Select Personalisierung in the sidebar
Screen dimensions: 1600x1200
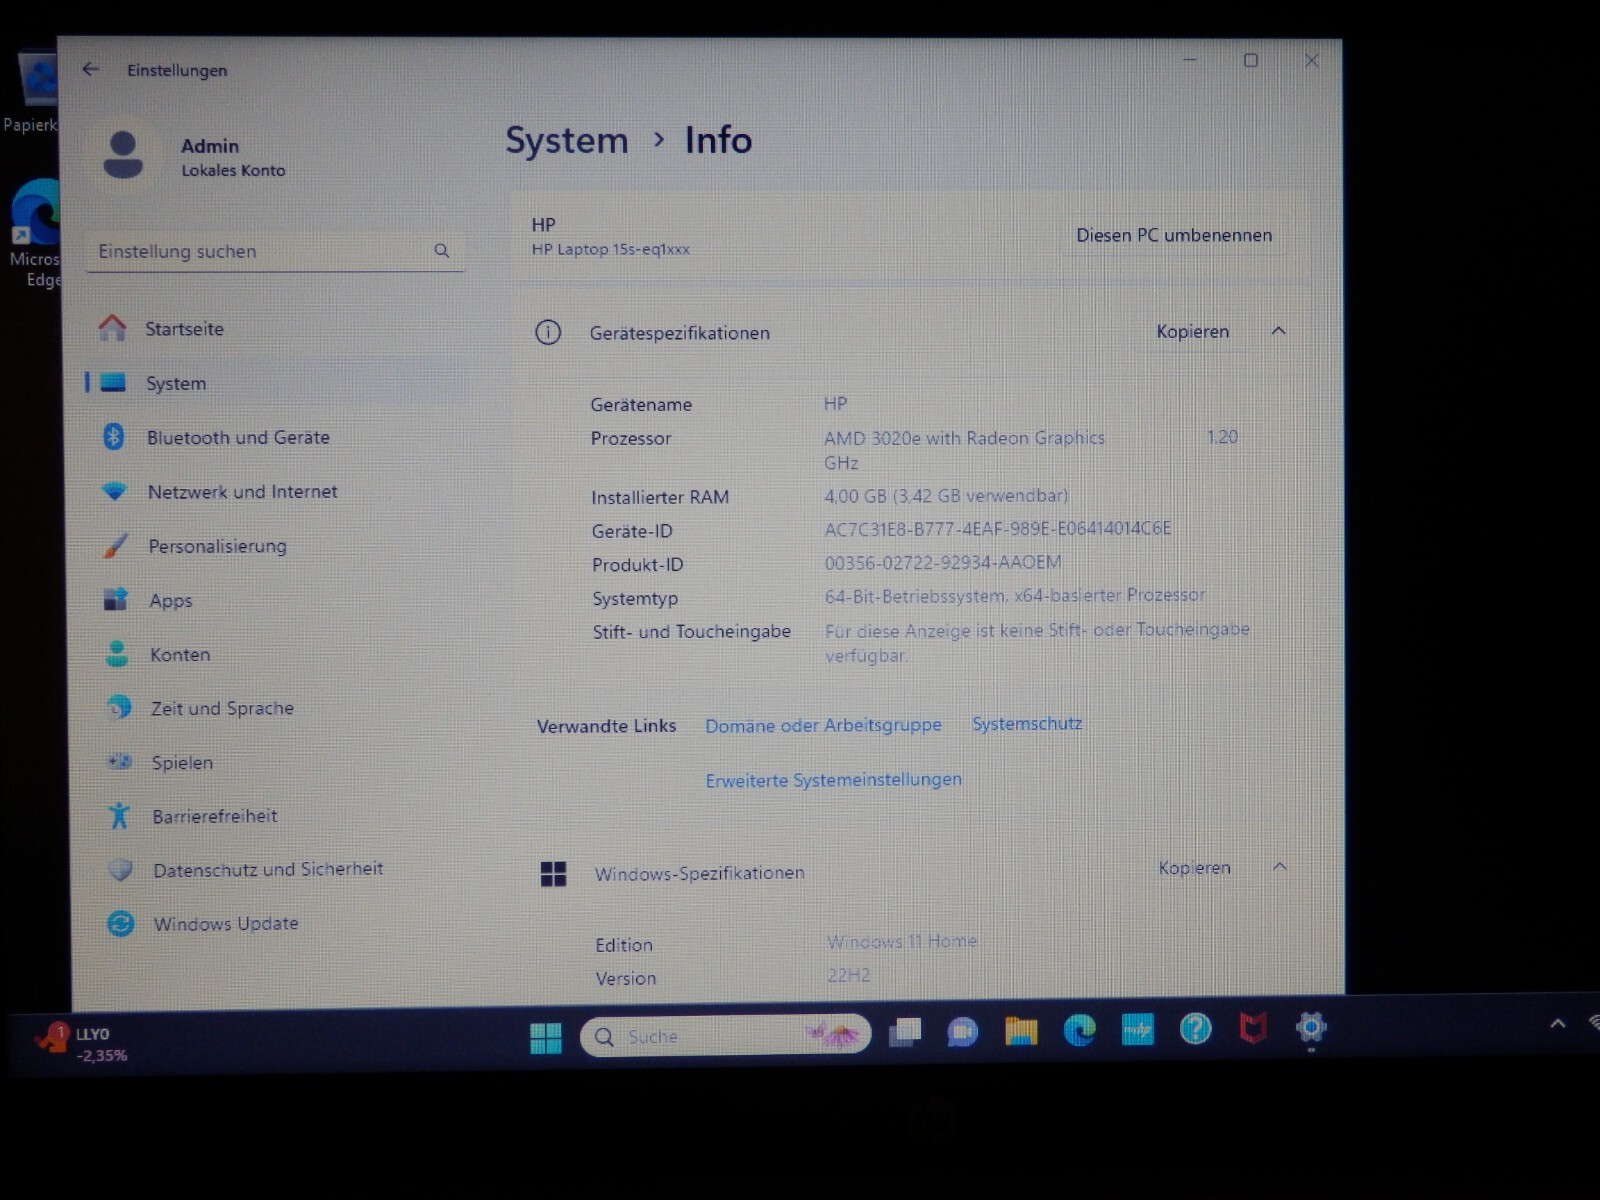(x=217, y=546)
